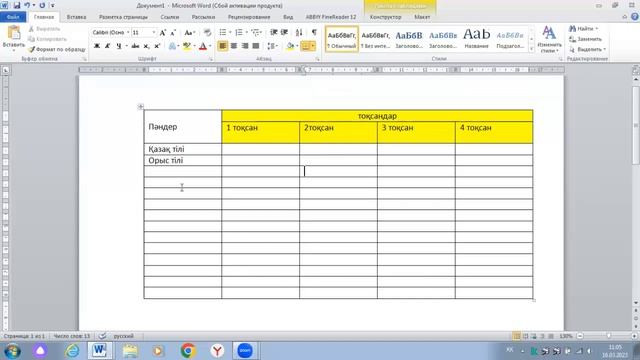The width and height of the screenshot is (640, 360).
Task: Click the zoom out minus button
Action: [580, 336]
